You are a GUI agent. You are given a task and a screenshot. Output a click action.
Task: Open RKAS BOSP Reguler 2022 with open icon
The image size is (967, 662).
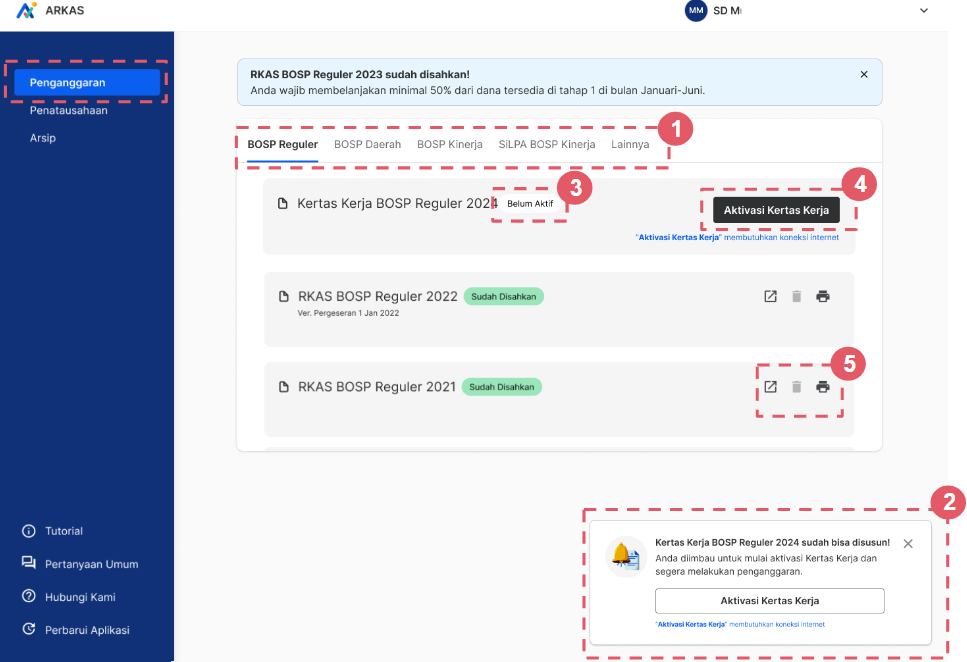[770, 296]
